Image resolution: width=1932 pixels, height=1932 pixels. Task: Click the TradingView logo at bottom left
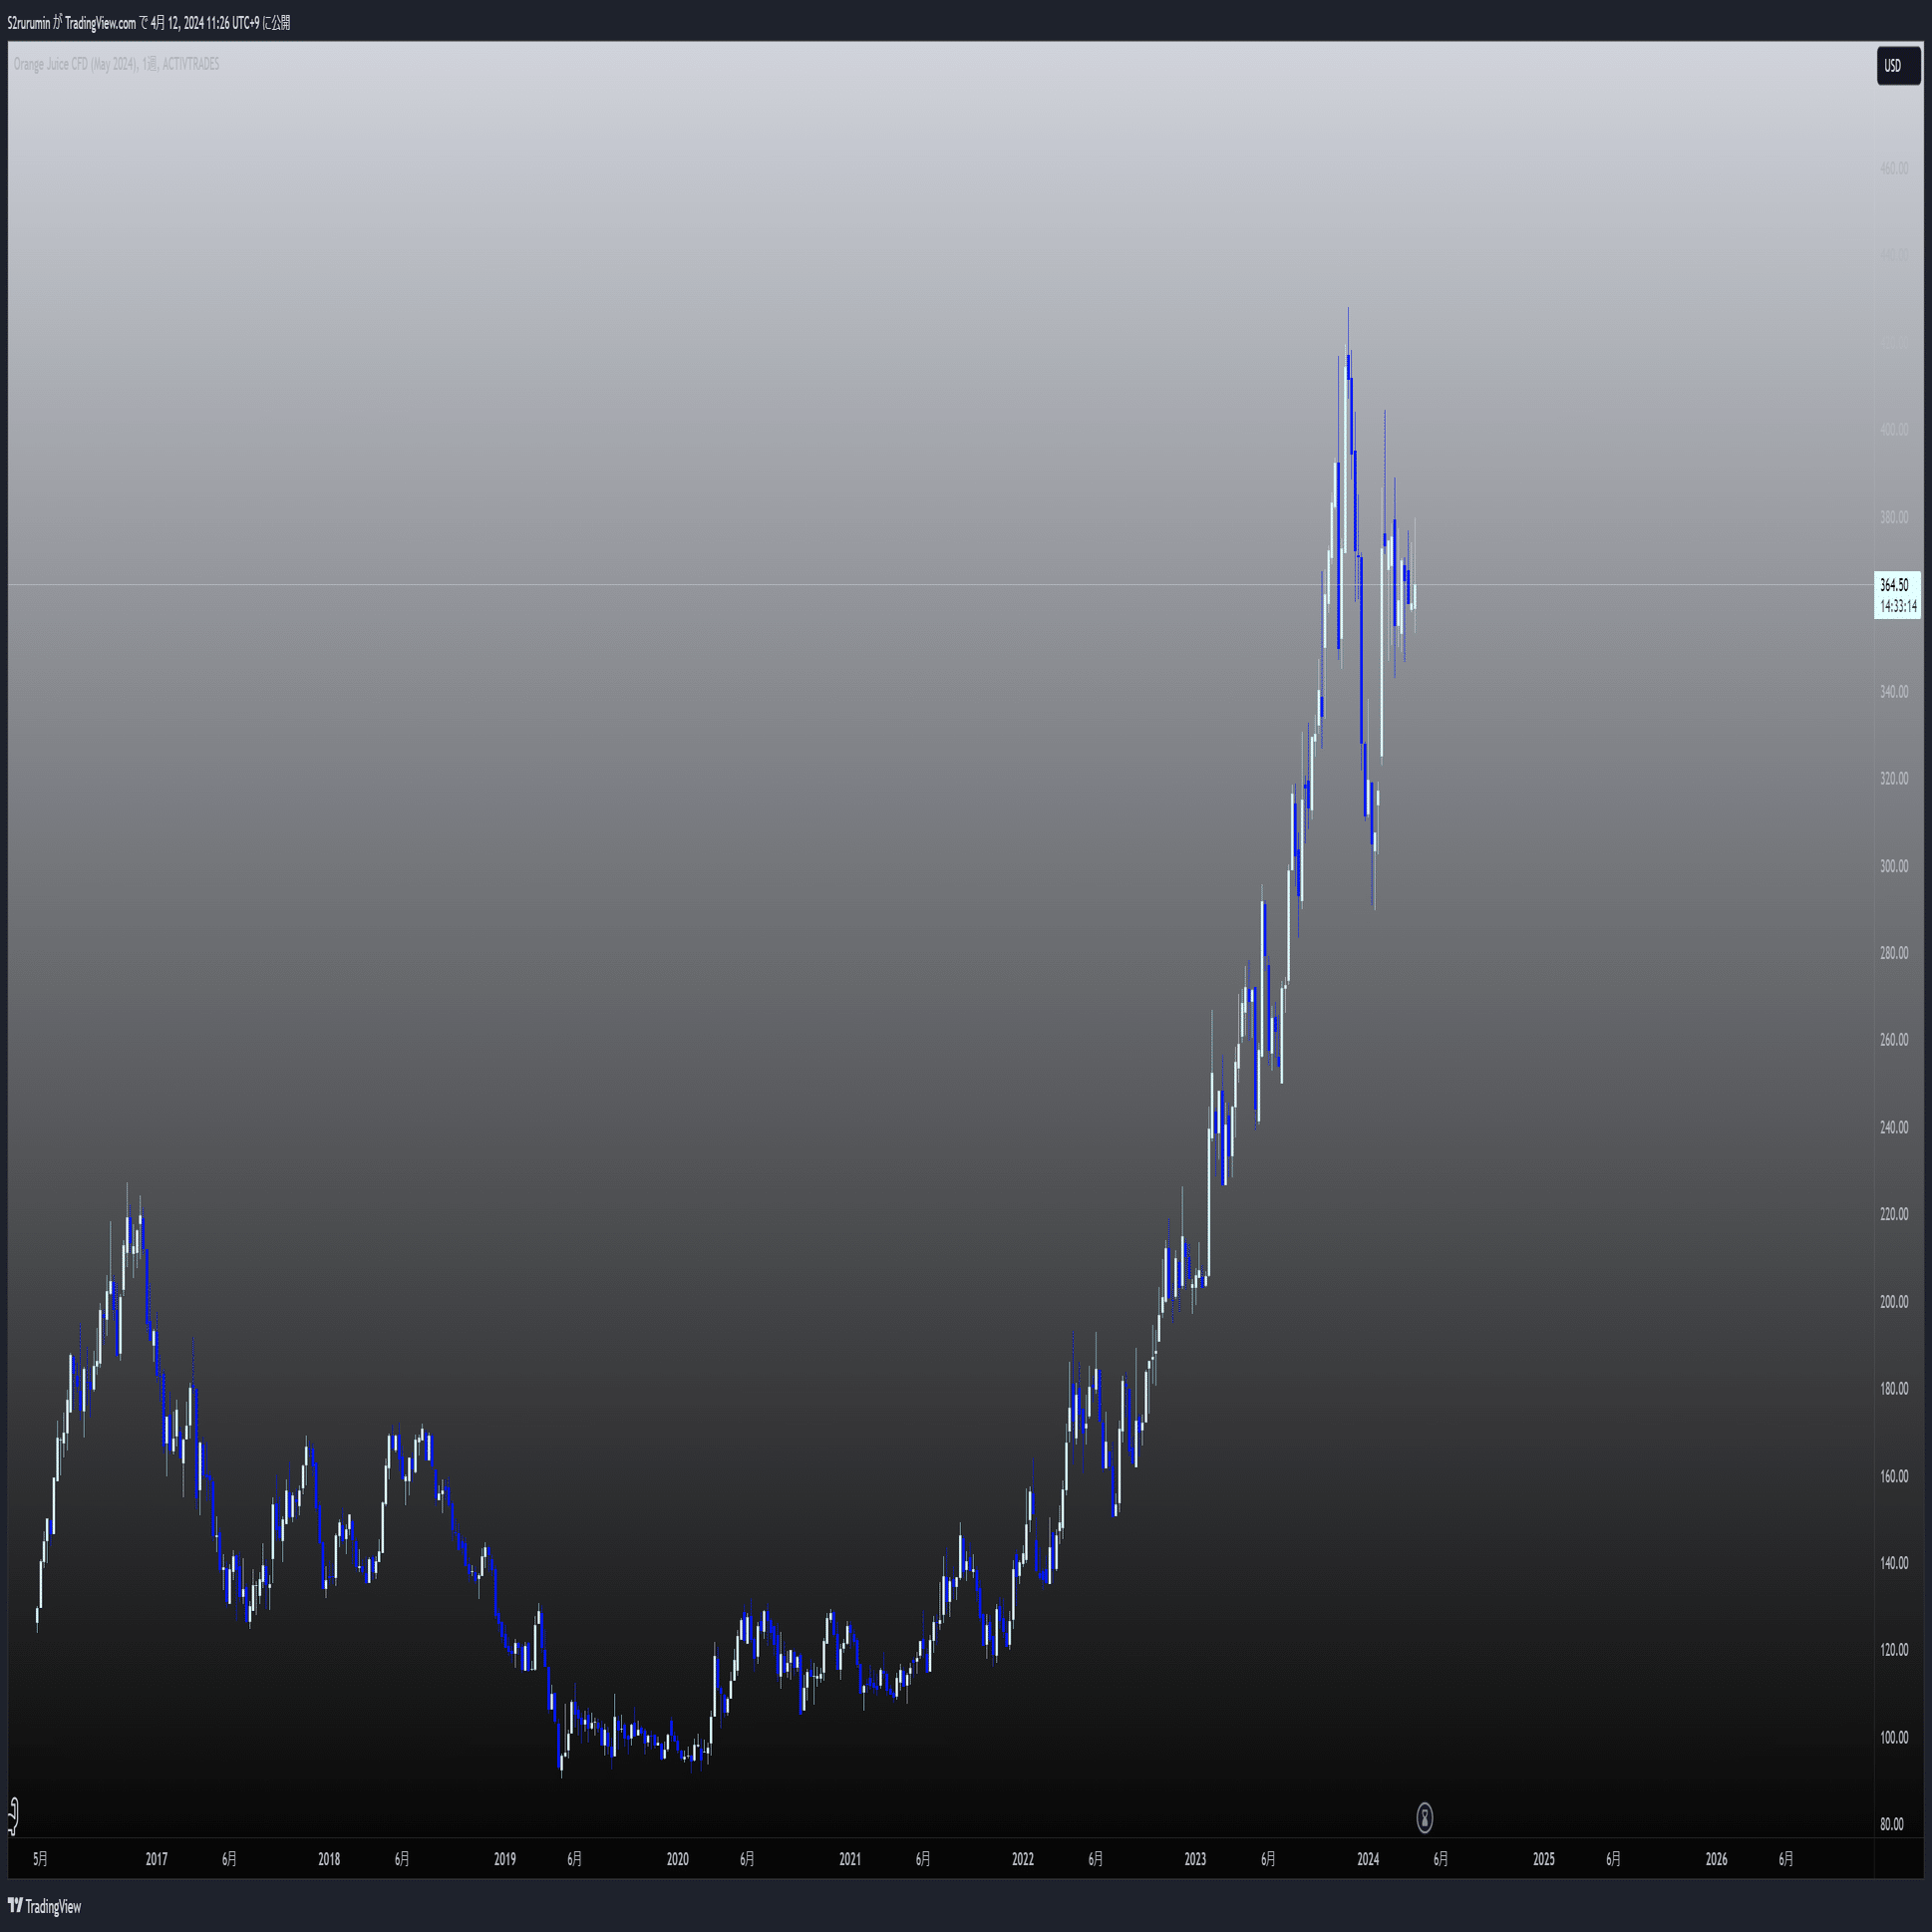(45, 1906)
